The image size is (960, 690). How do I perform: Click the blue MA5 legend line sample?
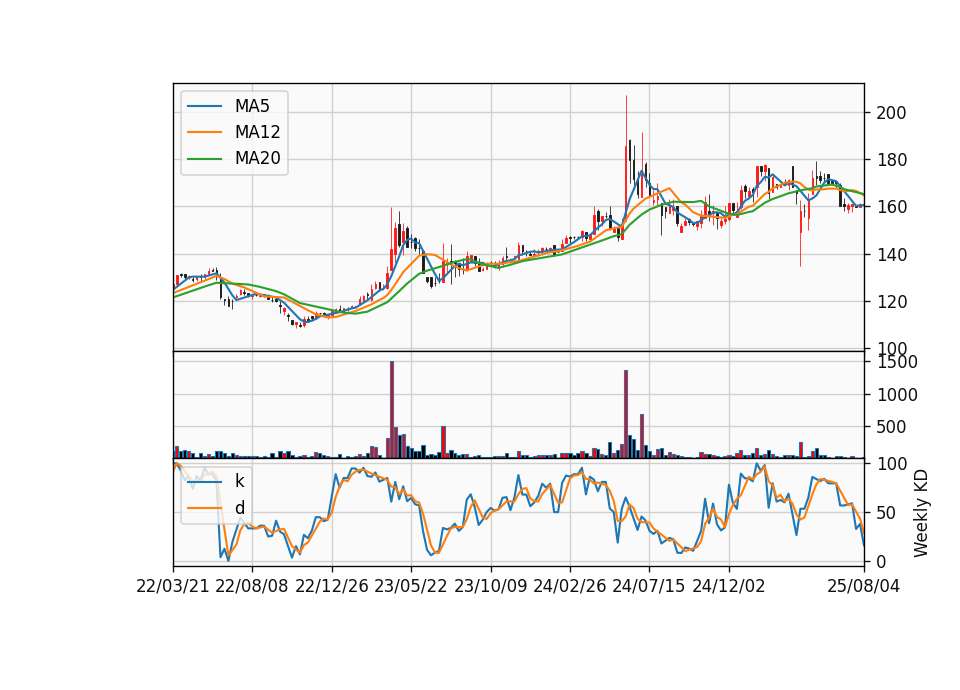click(x=204, y=106)
